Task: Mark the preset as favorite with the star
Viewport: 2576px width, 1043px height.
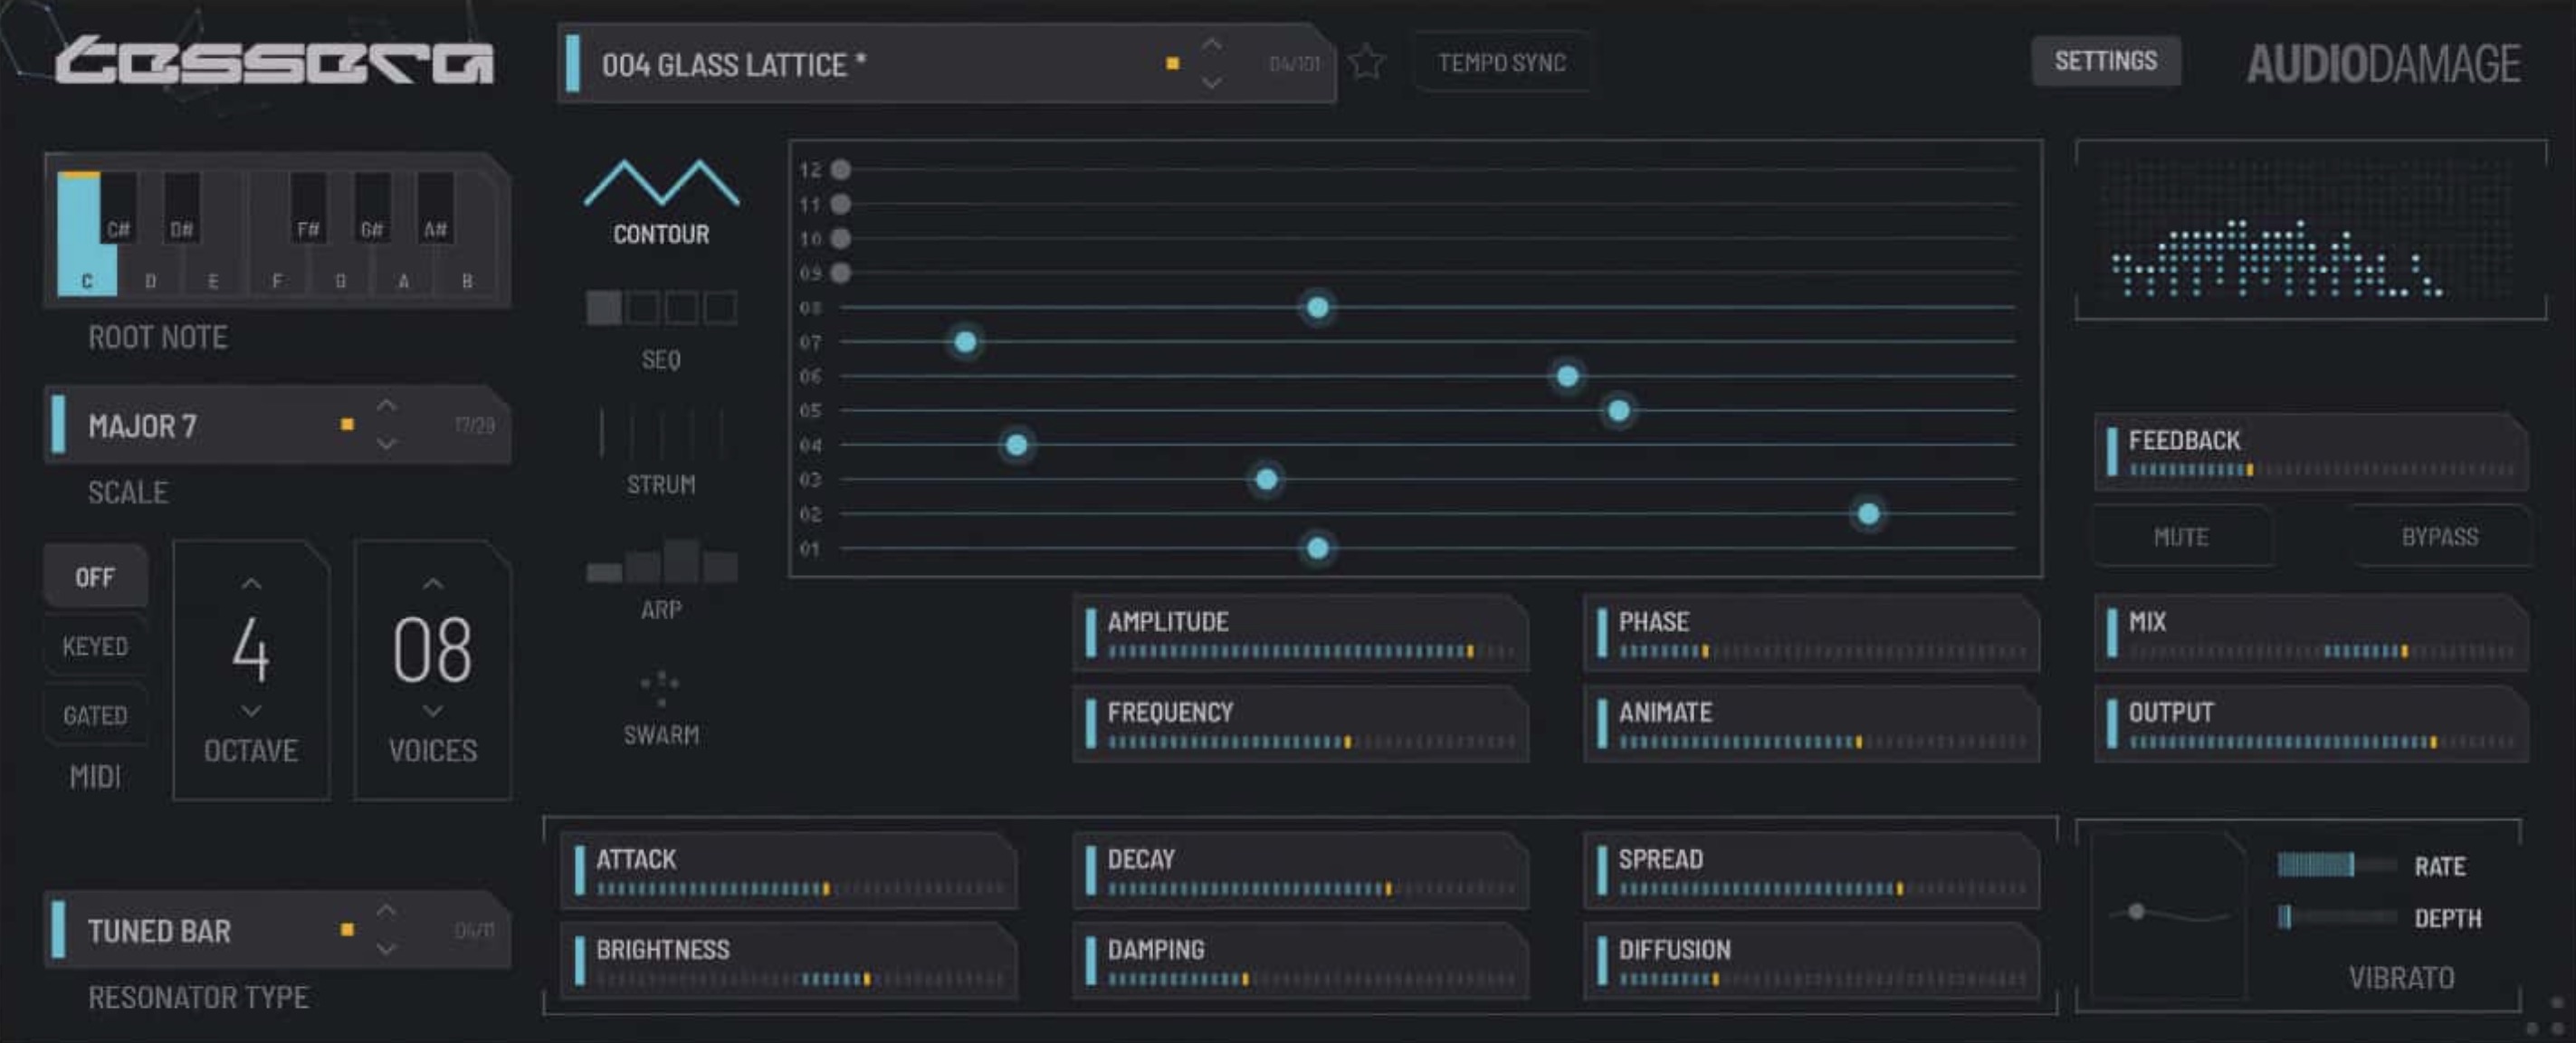Action: pos(1366,62)
